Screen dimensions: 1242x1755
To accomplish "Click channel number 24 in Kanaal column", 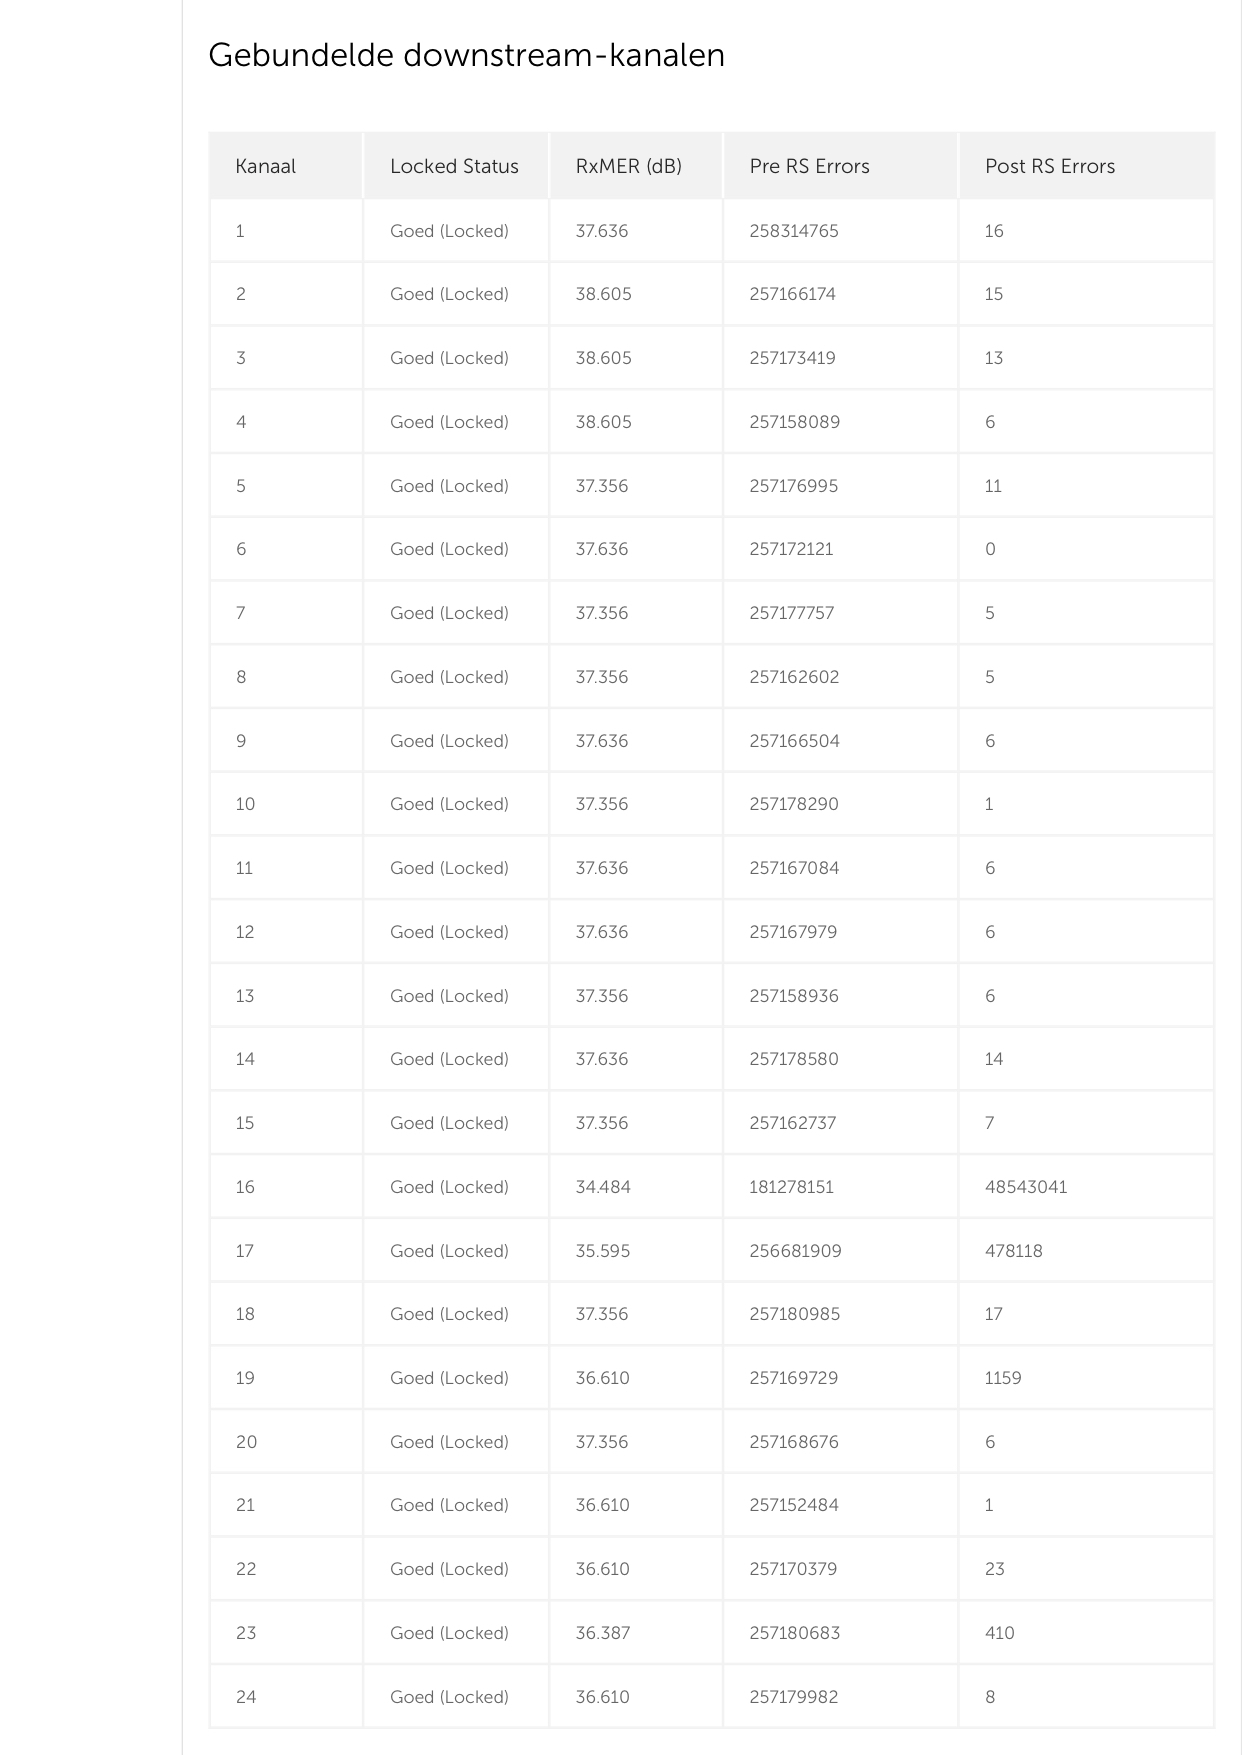I will 246,1697.
